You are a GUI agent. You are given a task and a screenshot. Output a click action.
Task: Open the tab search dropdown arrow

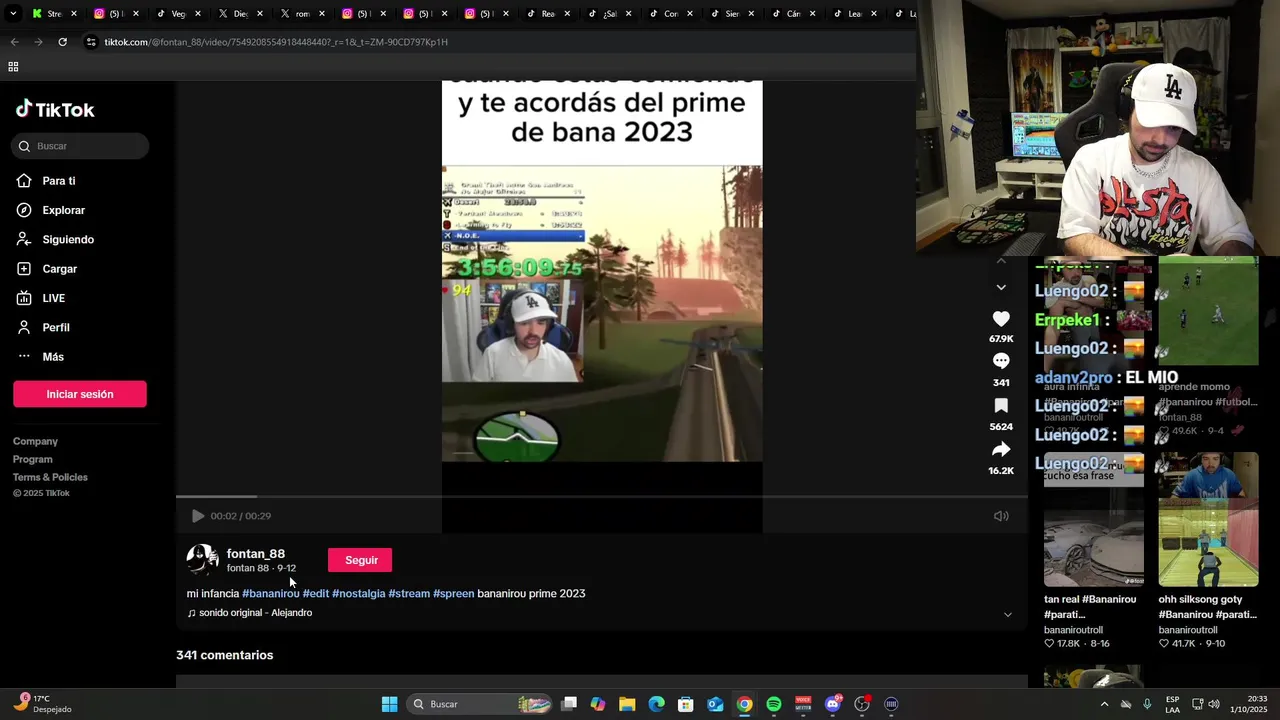pos(12,14)
